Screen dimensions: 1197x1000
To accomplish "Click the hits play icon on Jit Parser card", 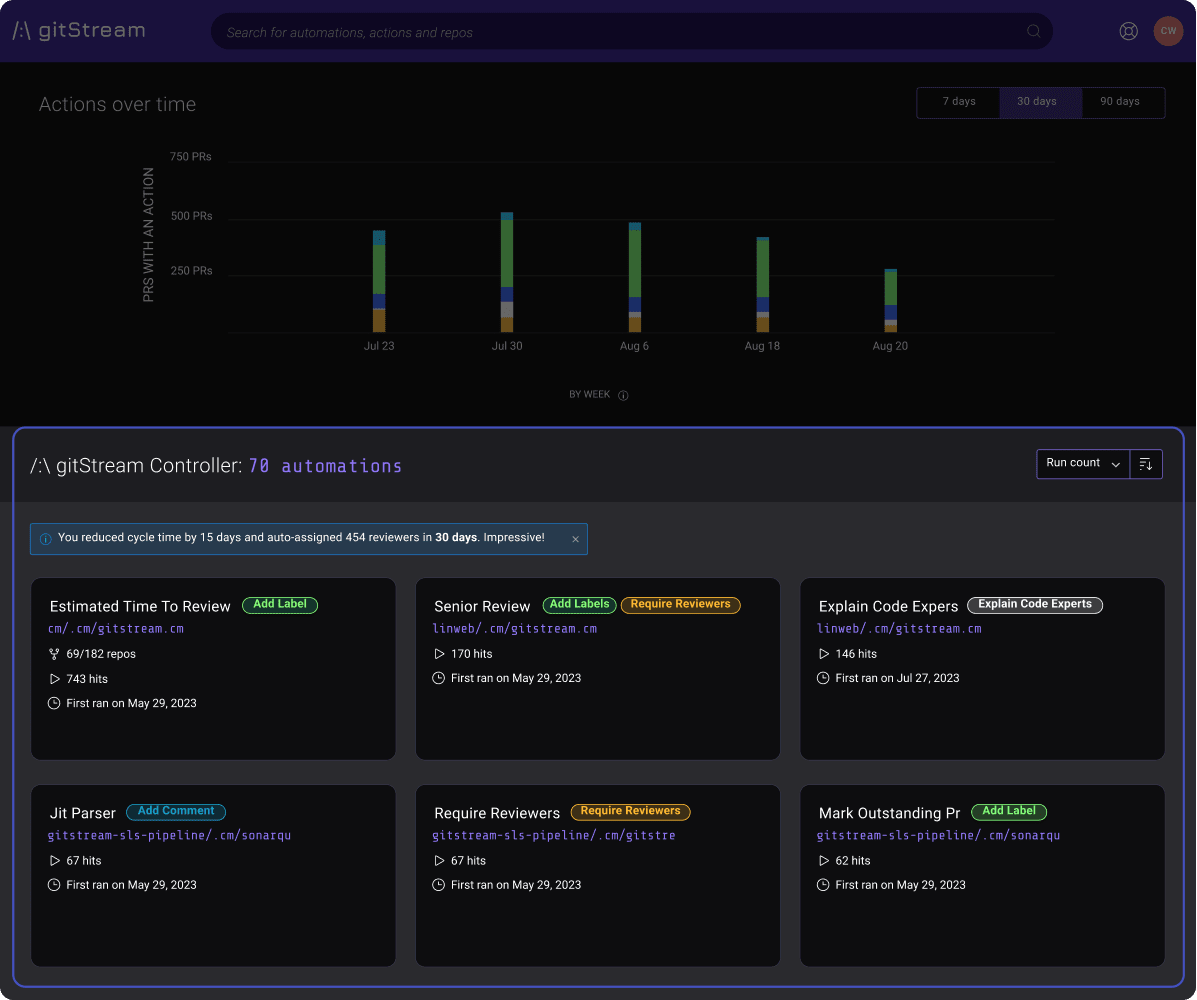I will click(55, 860).
